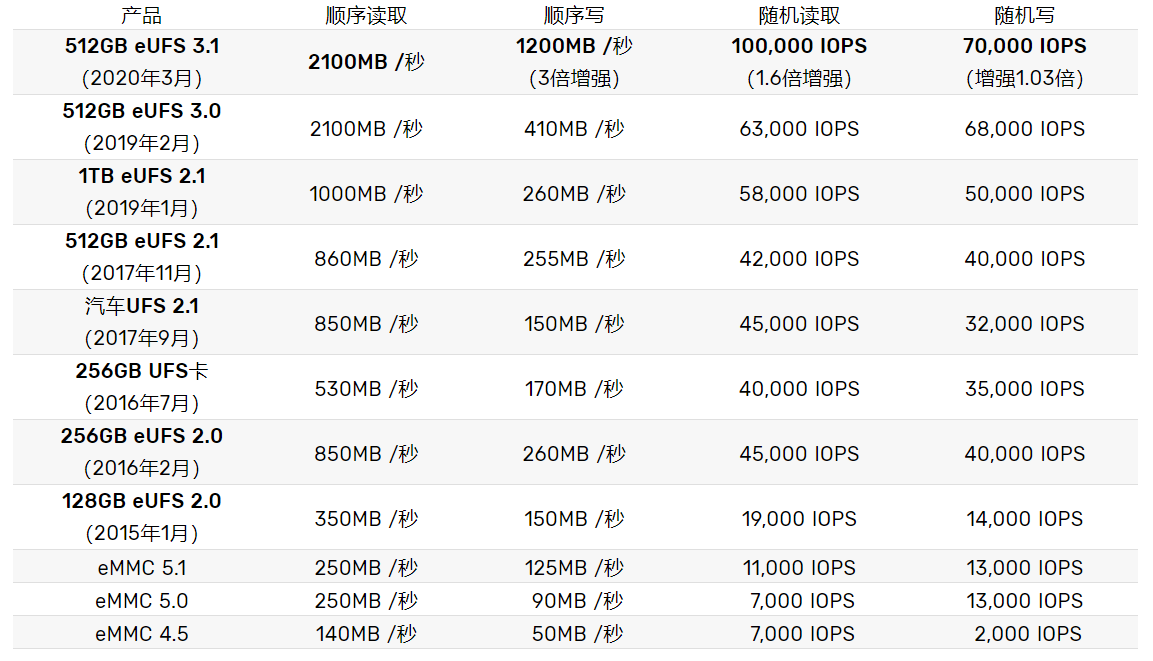
Task: Click the 随机读取 column header
Action: (799, 15)
